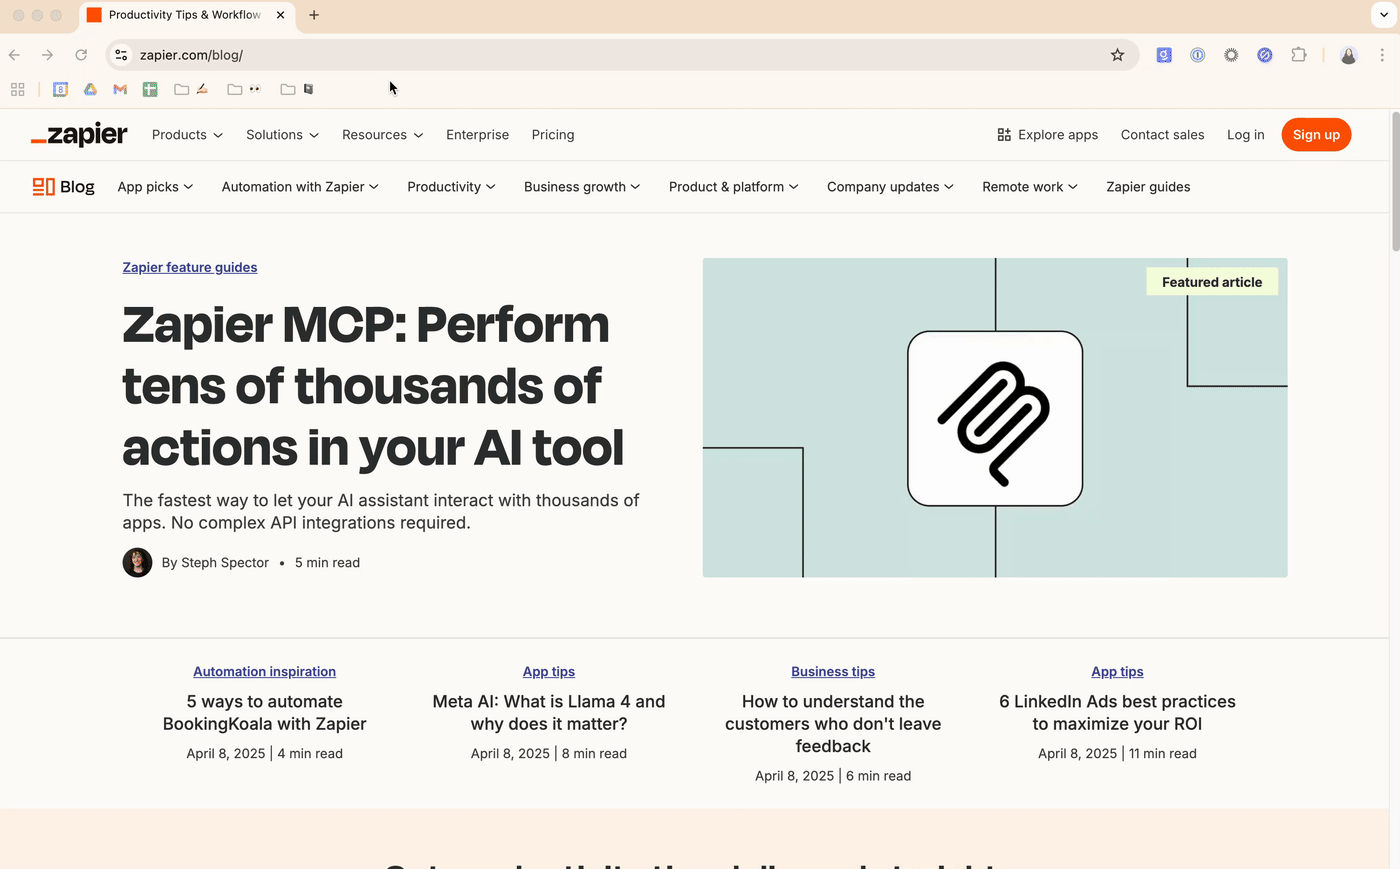
Task: Open the Business tips category link
Action: 833,672
